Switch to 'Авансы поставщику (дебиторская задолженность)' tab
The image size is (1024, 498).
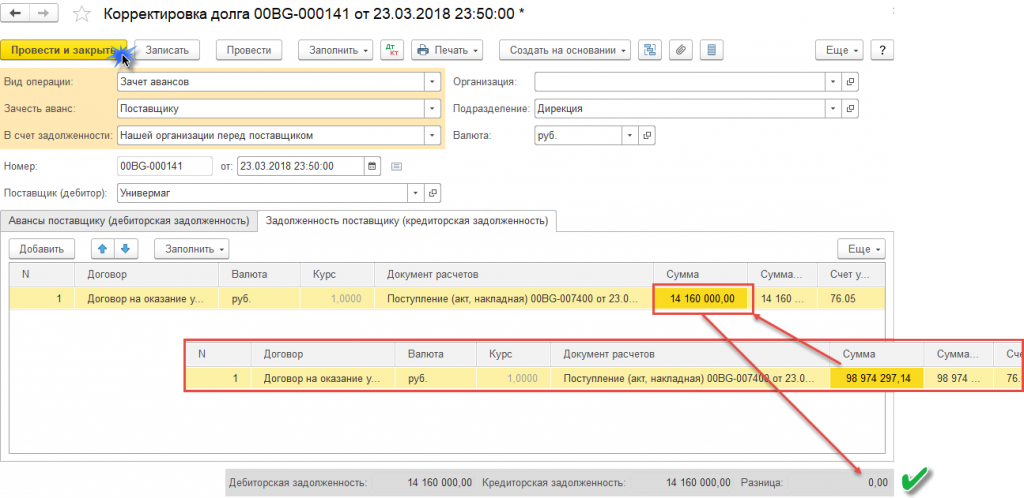[x=128, y=220]
